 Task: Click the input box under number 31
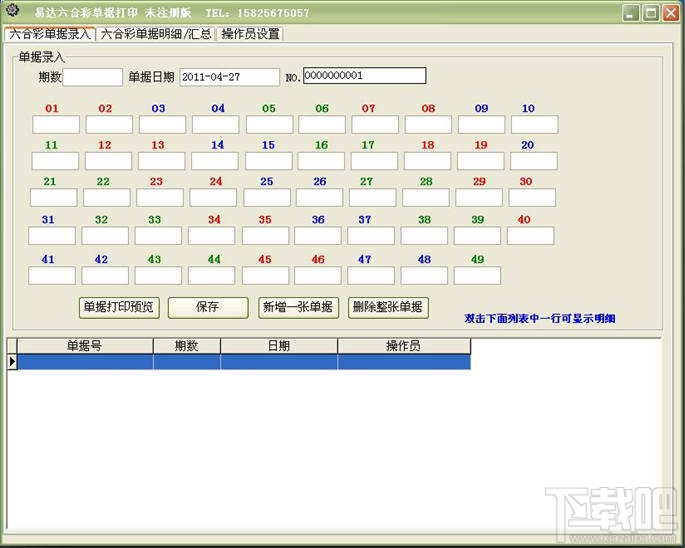[x=52, y=236]
